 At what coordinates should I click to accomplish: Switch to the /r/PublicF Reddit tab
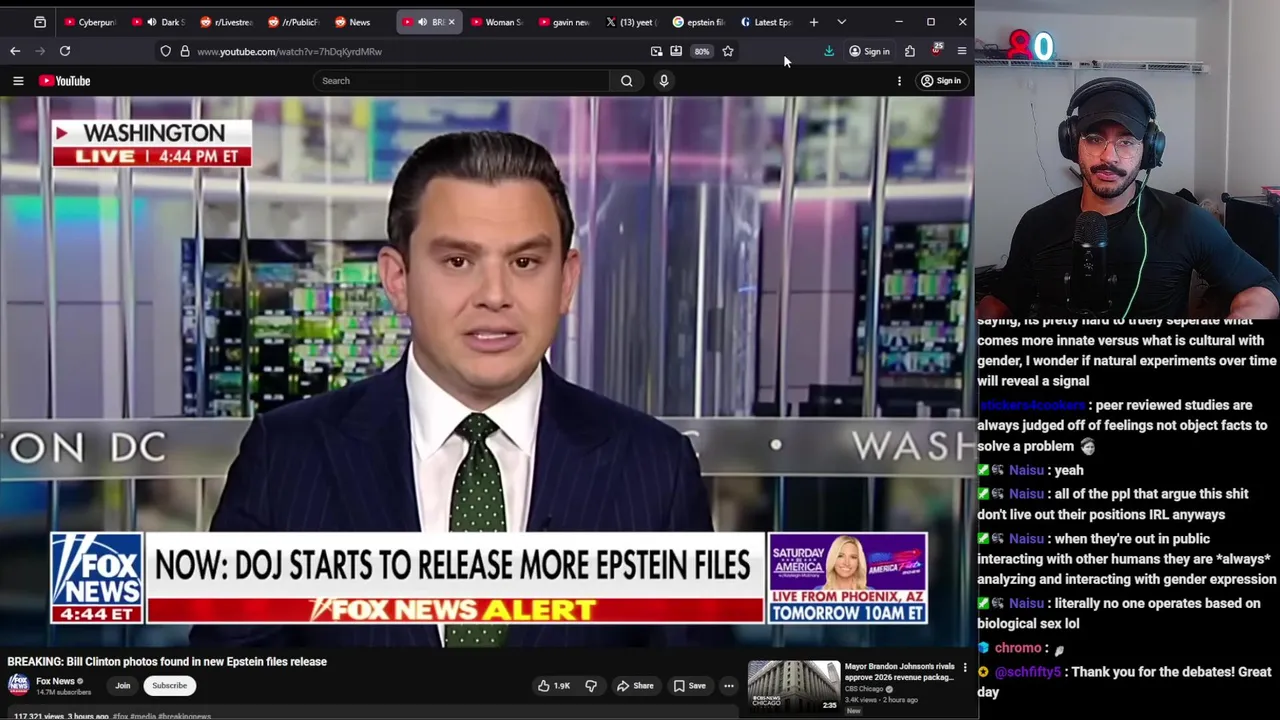click(x=294, y=22)
